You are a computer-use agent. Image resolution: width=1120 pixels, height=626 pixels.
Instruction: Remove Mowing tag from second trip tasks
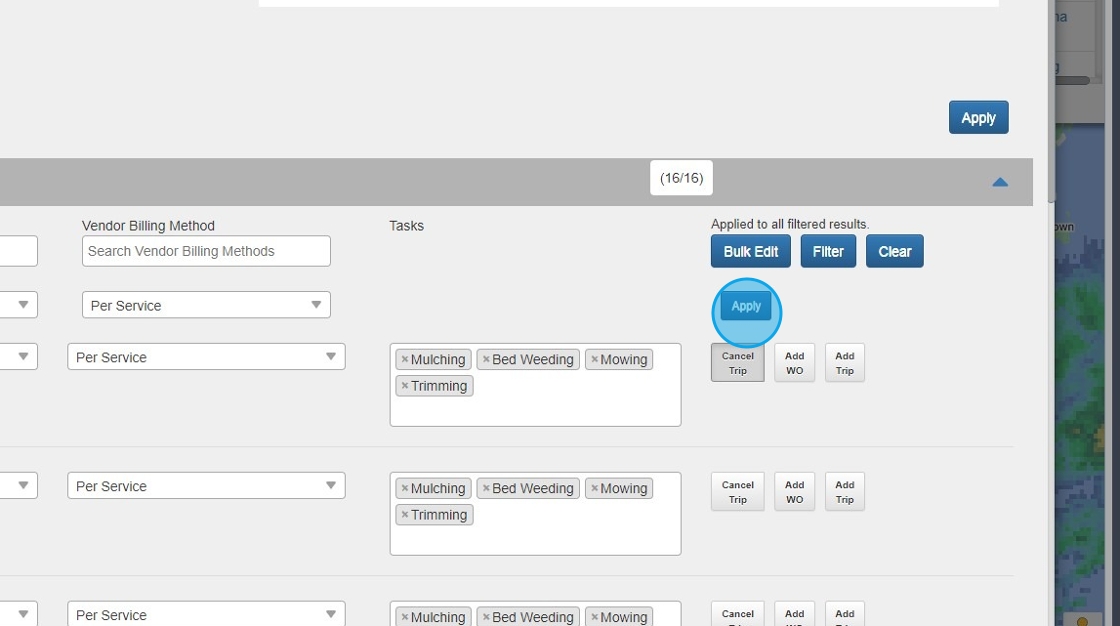(x=594, y=487)
